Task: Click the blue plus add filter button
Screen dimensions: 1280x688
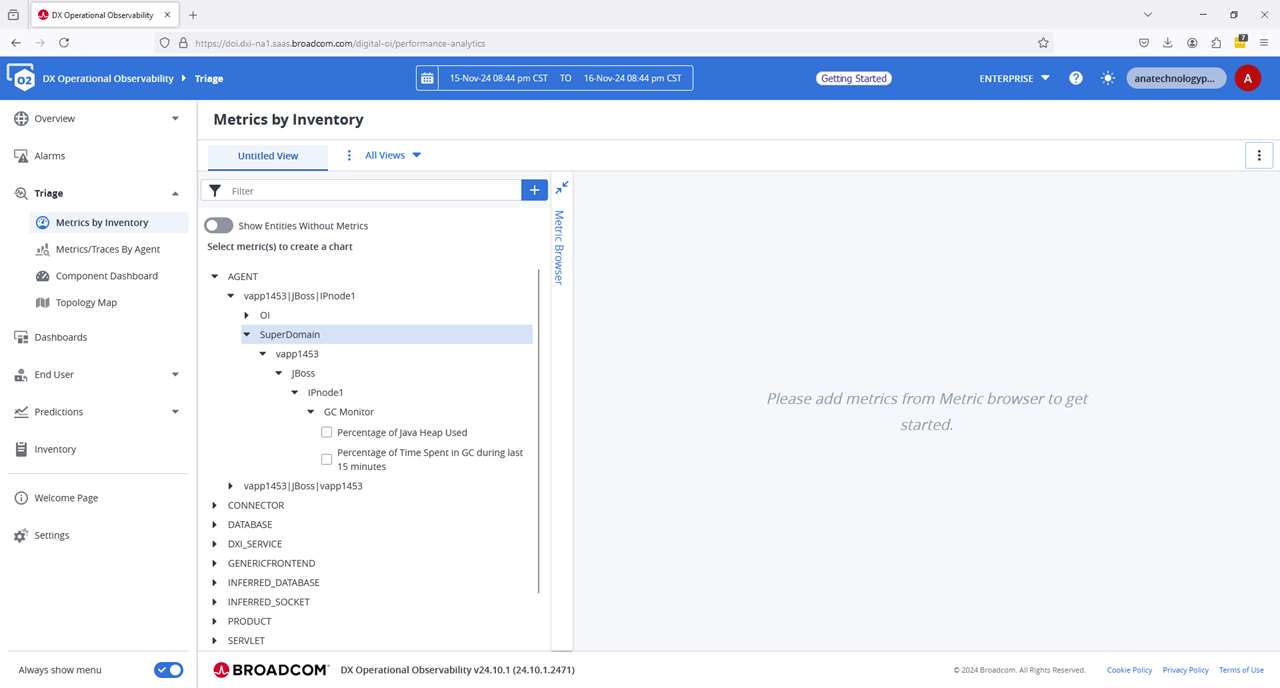Action: 535,190
